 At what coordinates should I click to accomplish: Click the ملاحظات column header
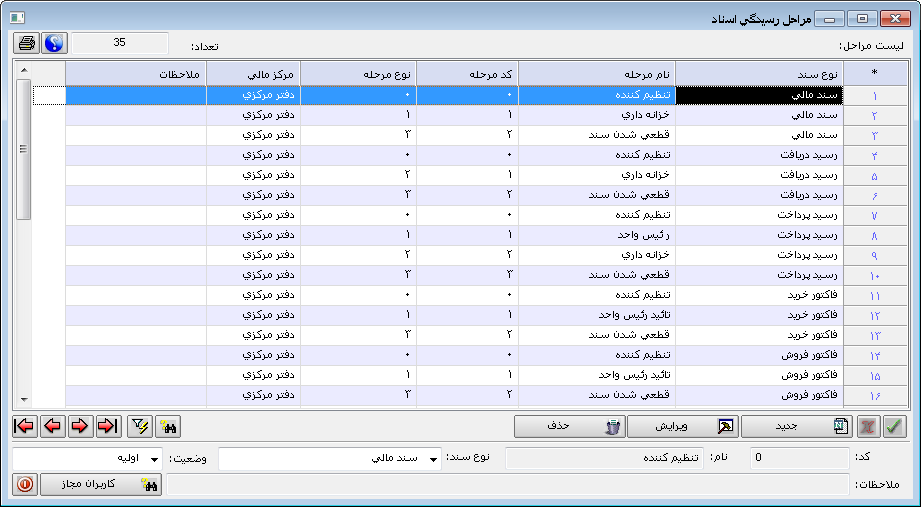click(x=136, y=74)
